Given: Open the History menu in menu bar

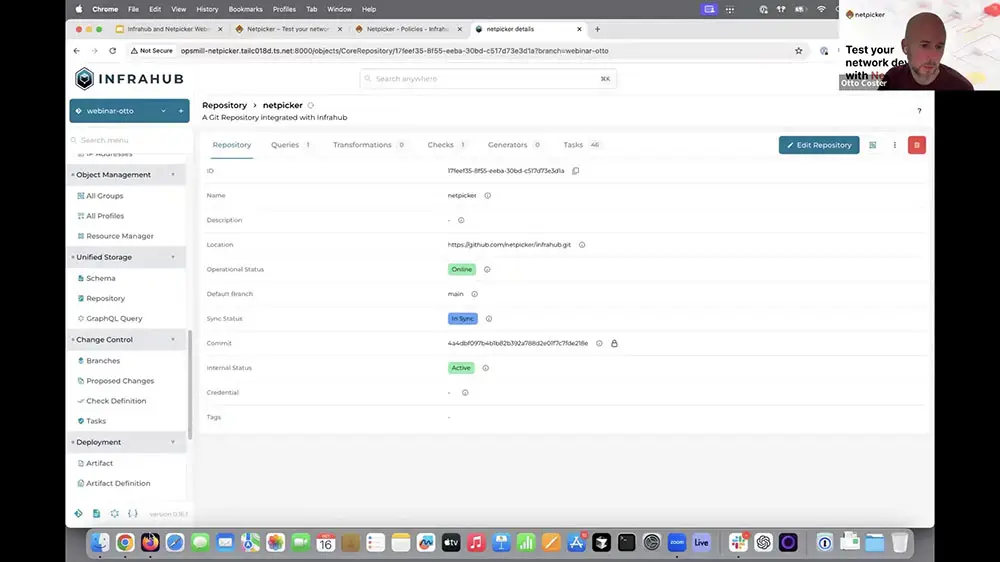Looking at the screenshot, I should point(207,10).
